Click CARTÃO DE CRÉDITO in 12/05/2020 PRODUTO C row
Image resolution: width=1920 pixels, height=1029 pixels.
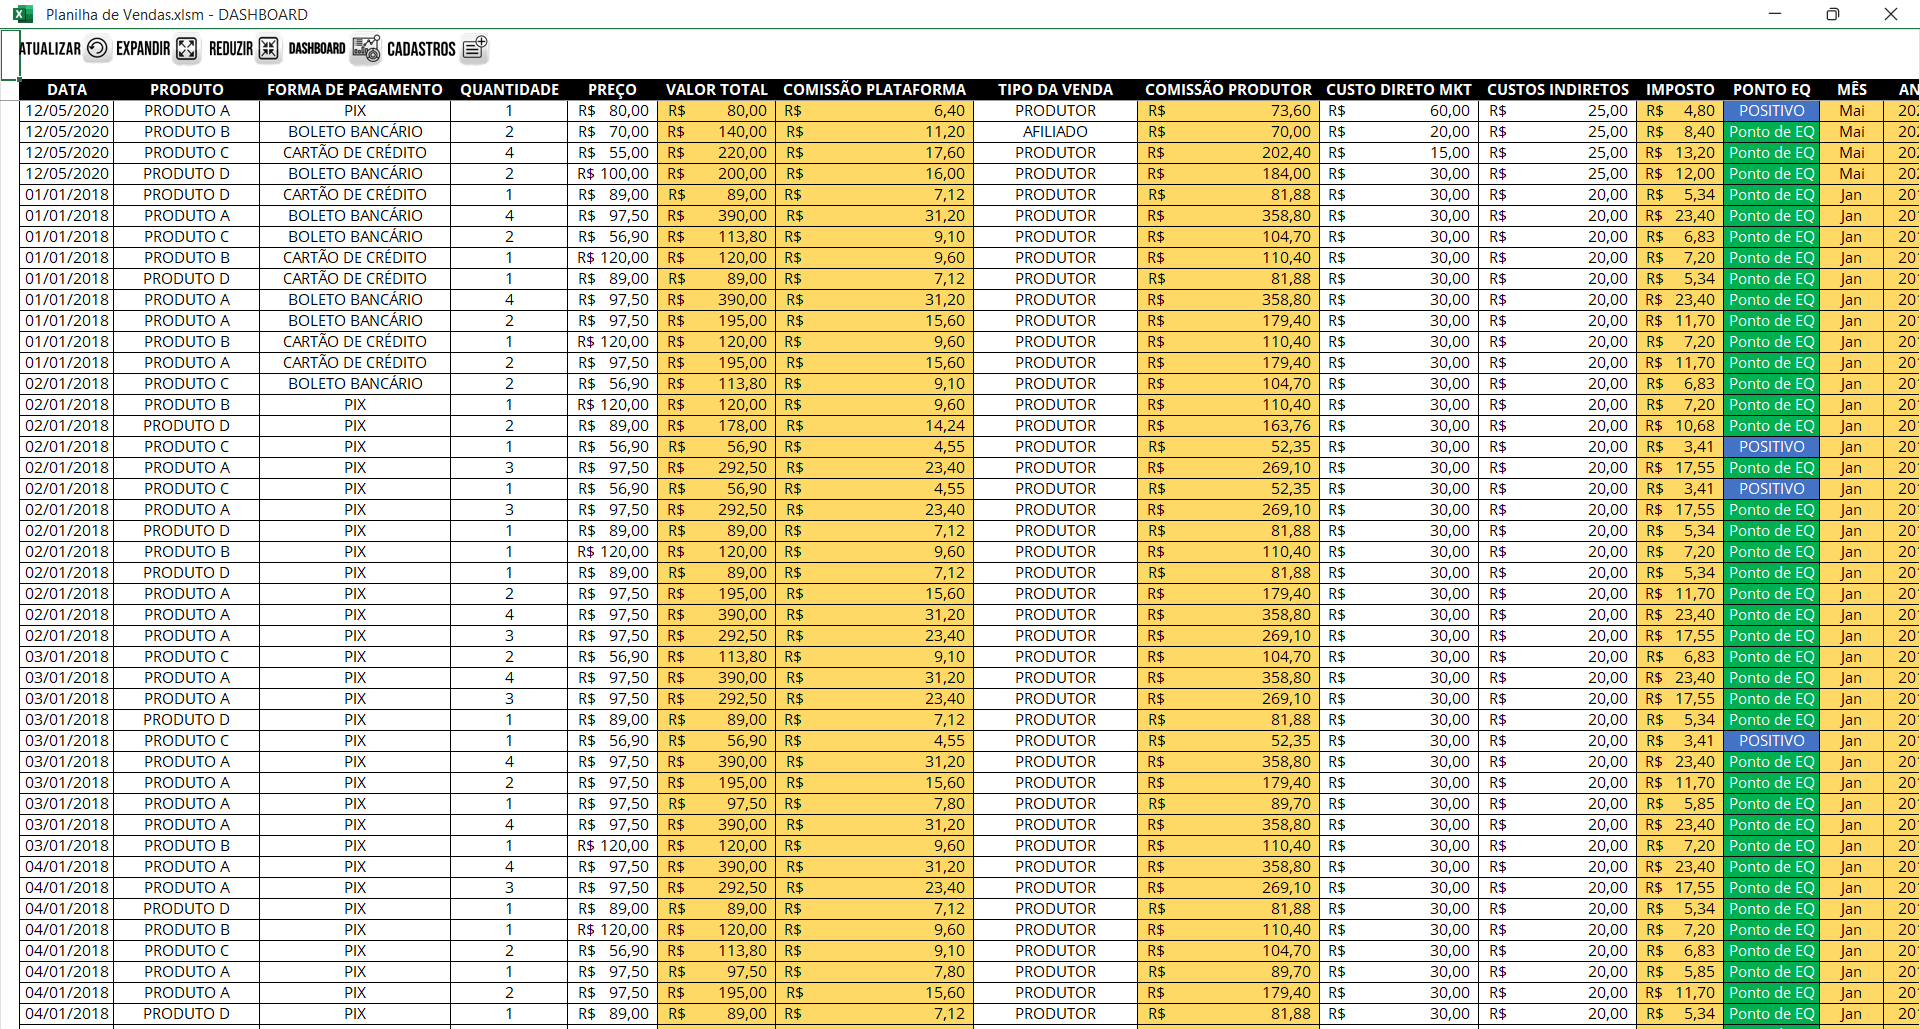[355, 153]
